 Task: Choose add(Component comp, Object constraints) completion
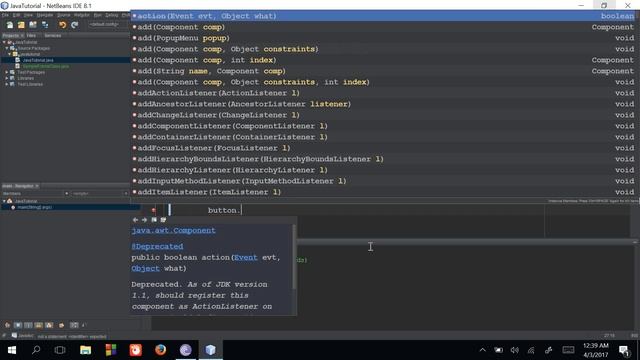coord(383,49)
